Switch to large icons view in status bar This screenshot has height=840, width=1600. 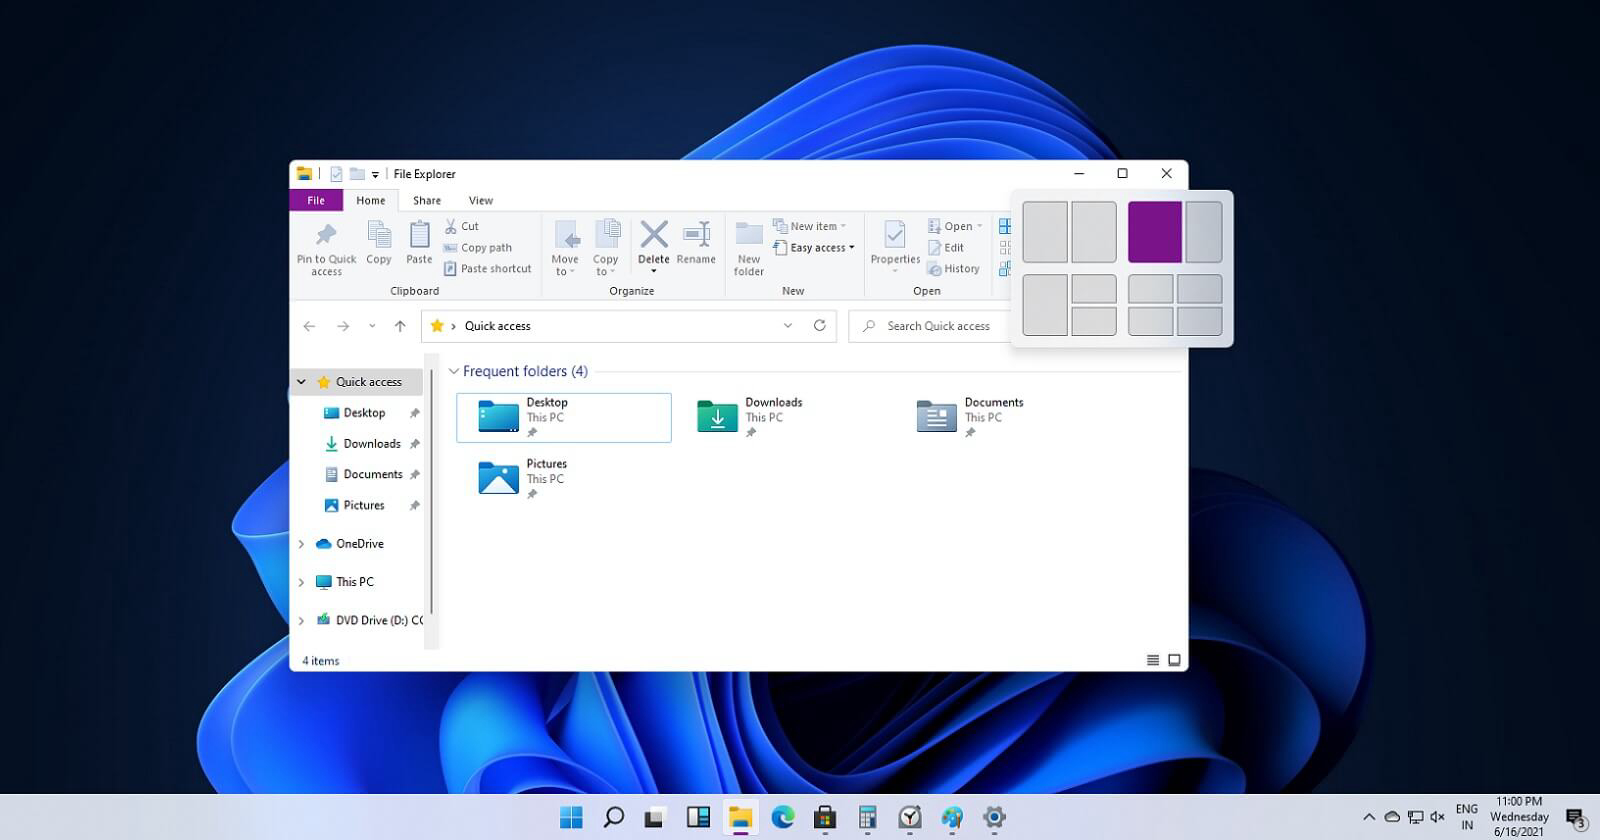click(1174, 660)
